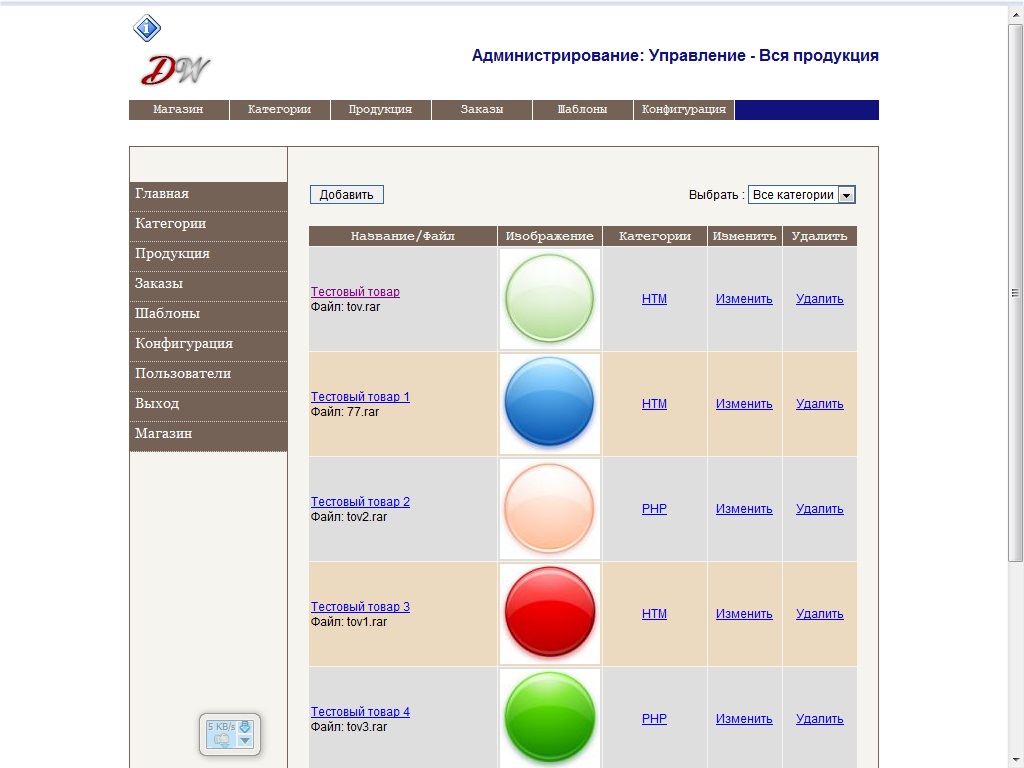1024x768 pixels.
Task: Open 'Шаблоны' in the top navigation bar
Action: click(582, 110)
